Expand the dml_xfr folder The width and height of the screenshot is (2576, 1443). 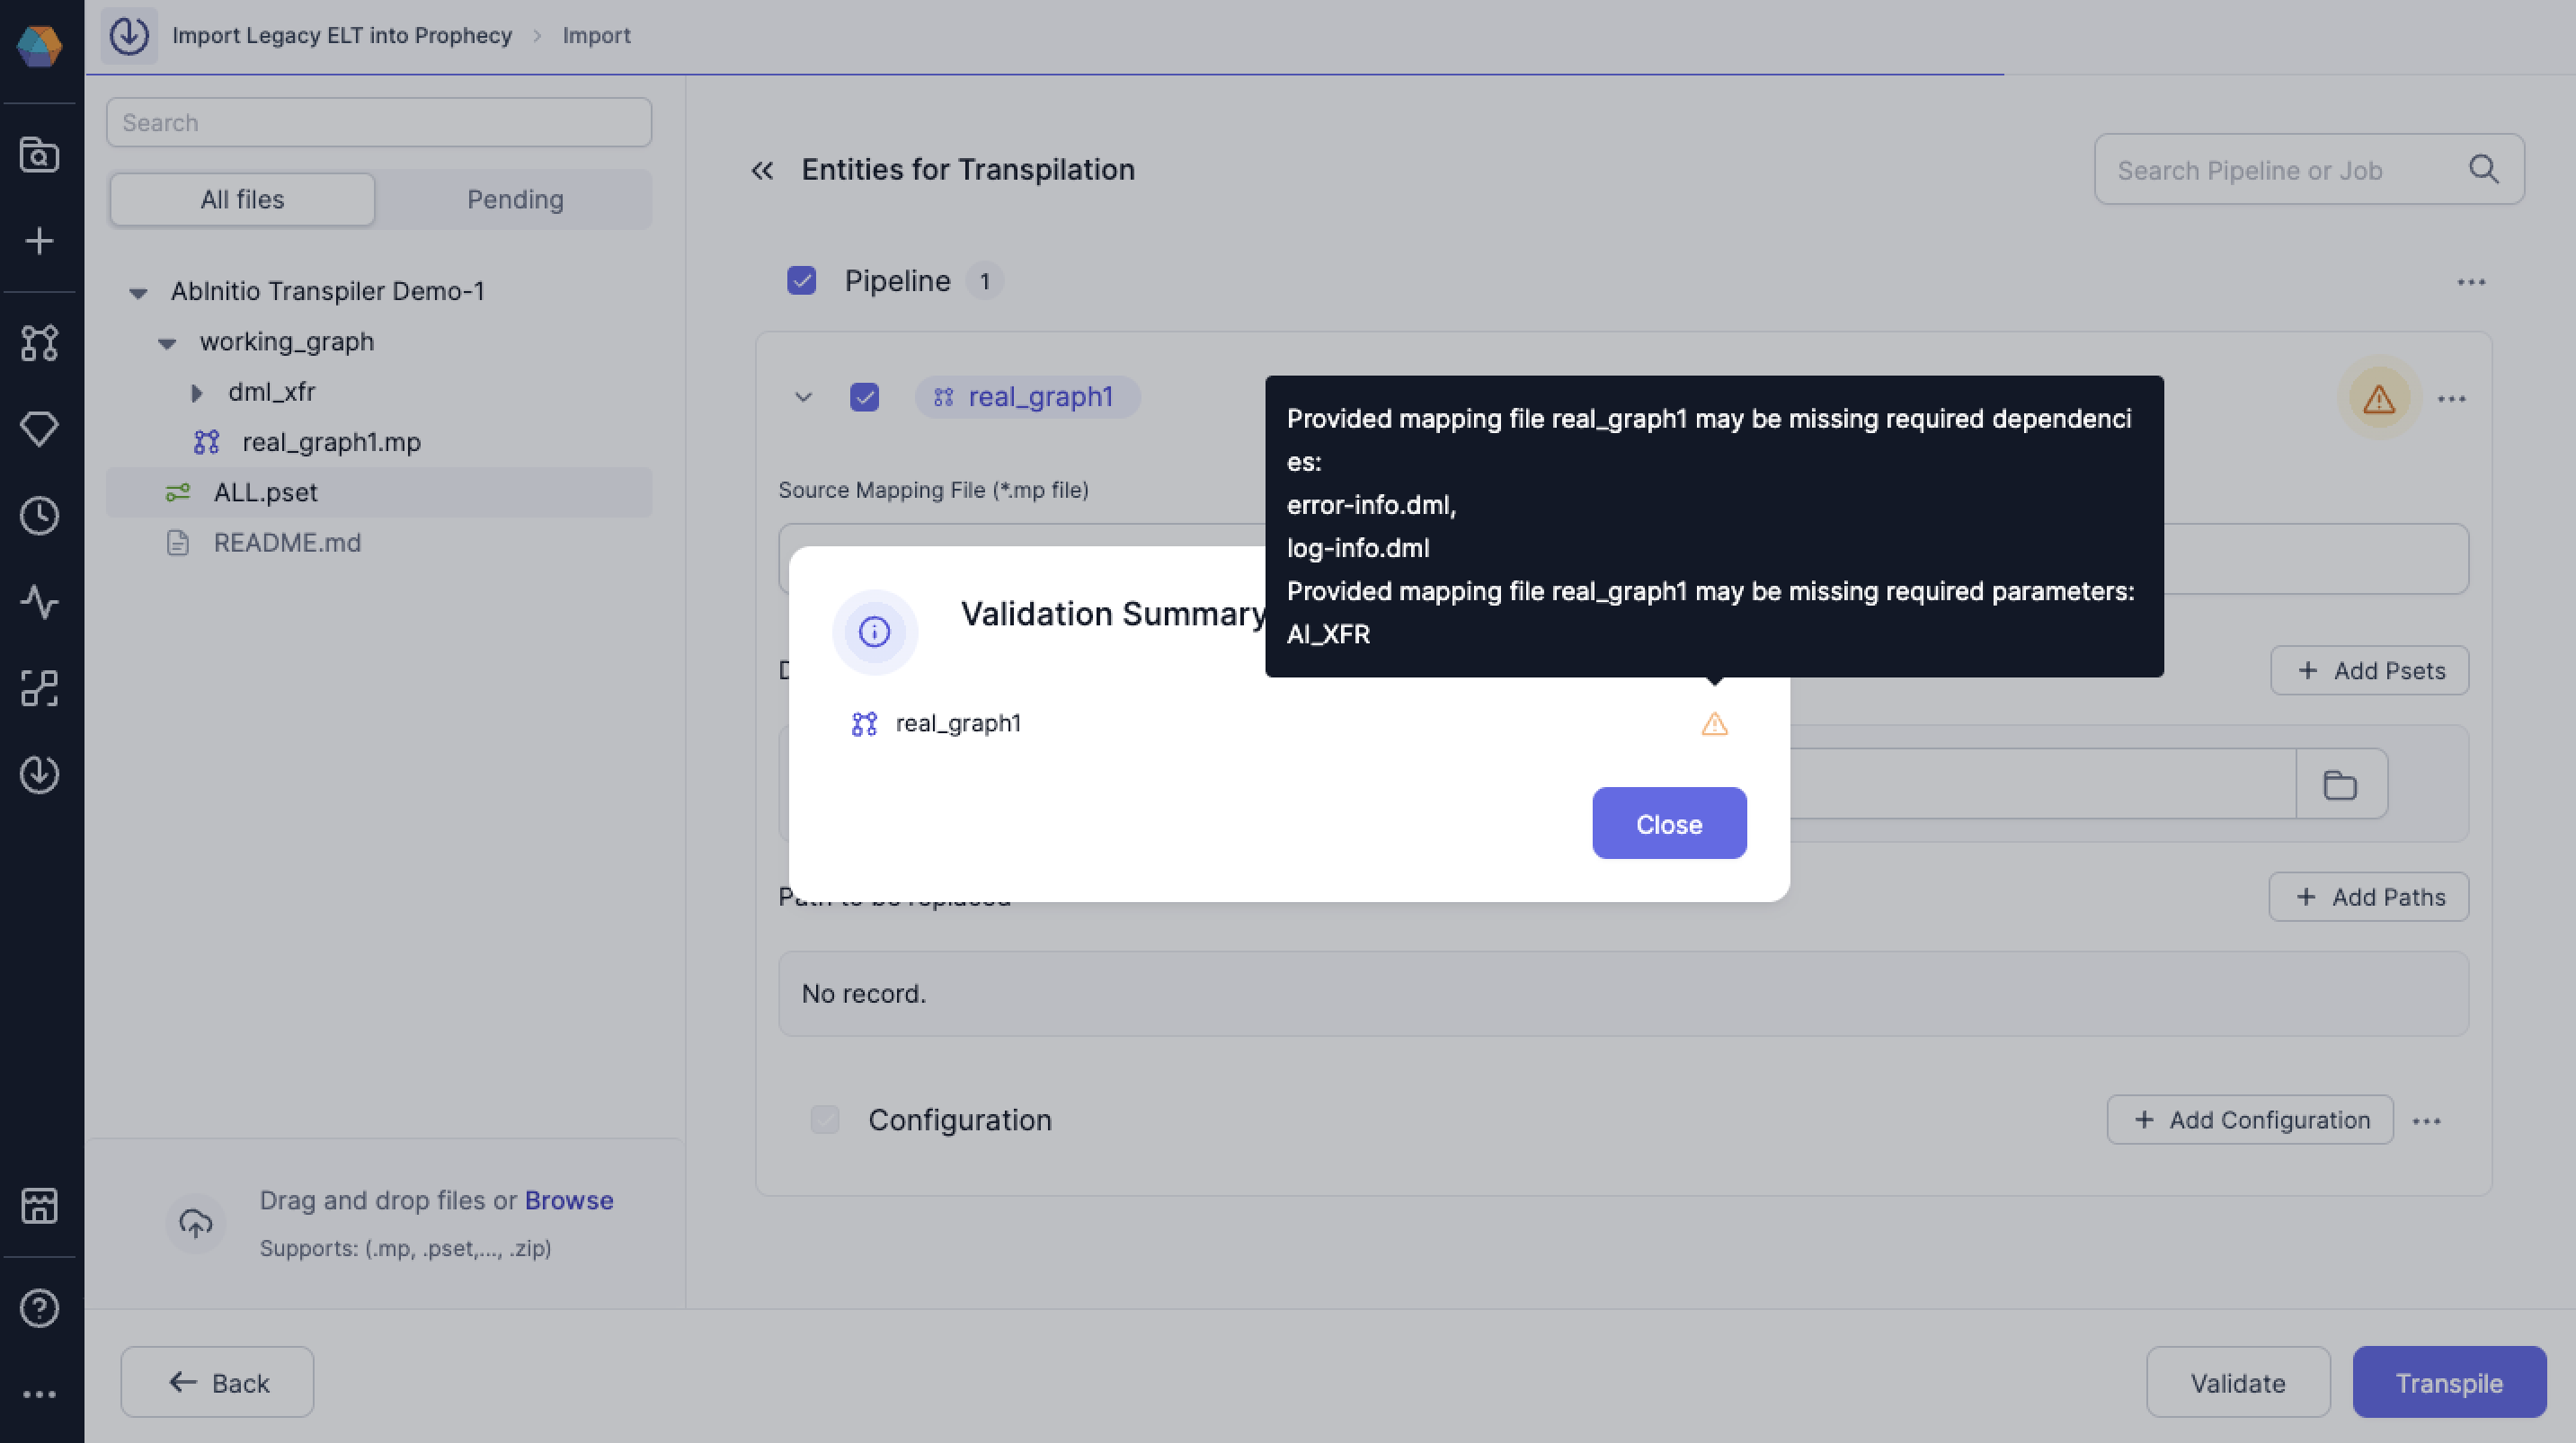tap(197, 392)
